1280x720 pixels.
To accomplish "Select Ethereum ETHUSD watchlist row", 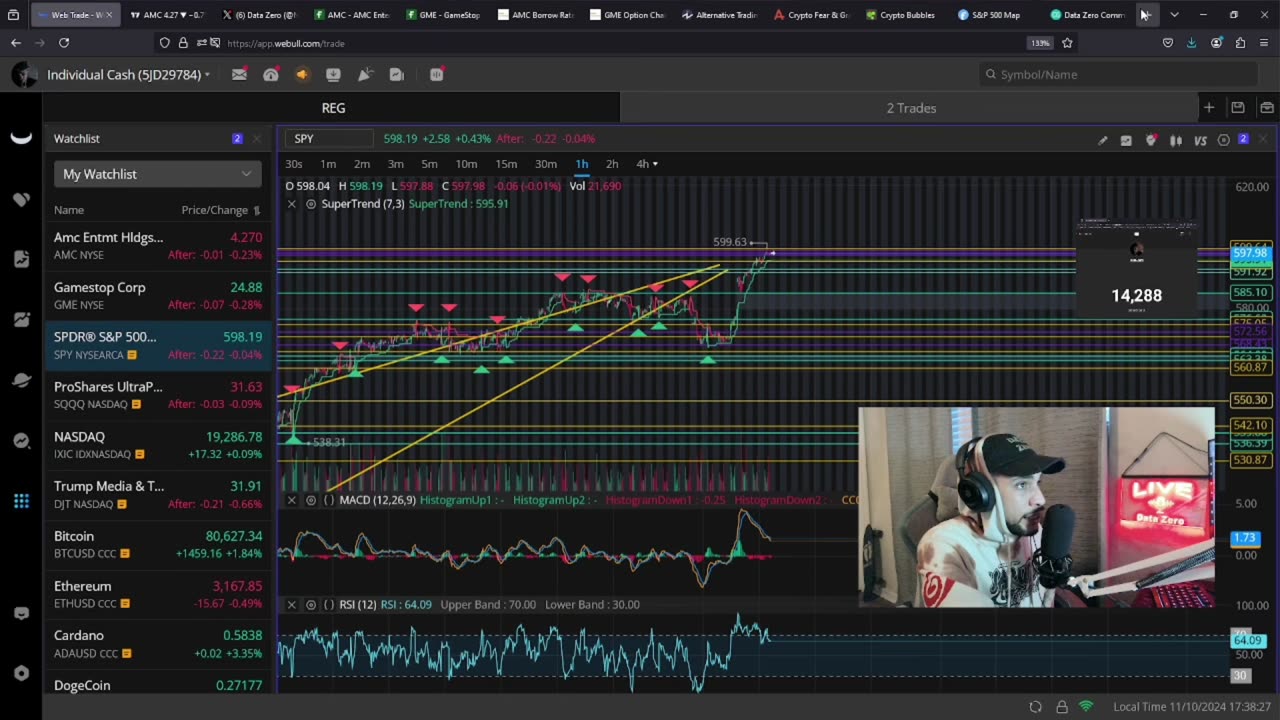I will [158, 594].
